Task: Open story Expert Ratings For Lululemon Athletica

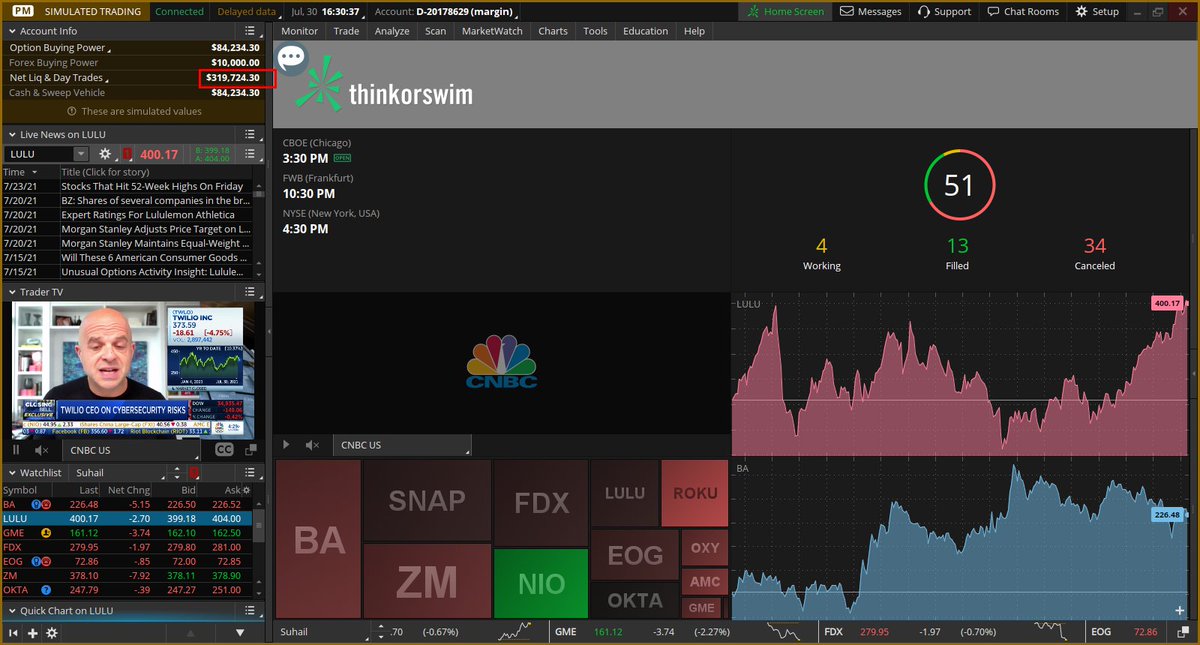Action: pos(148,215)
